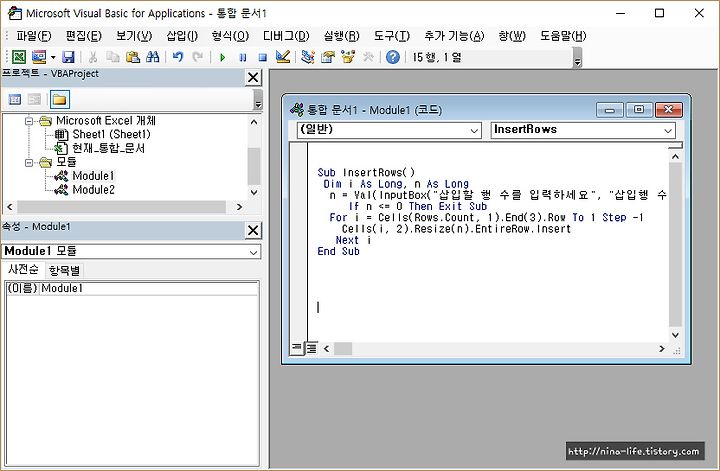Open the 형식(O) menu

(230, 36)
